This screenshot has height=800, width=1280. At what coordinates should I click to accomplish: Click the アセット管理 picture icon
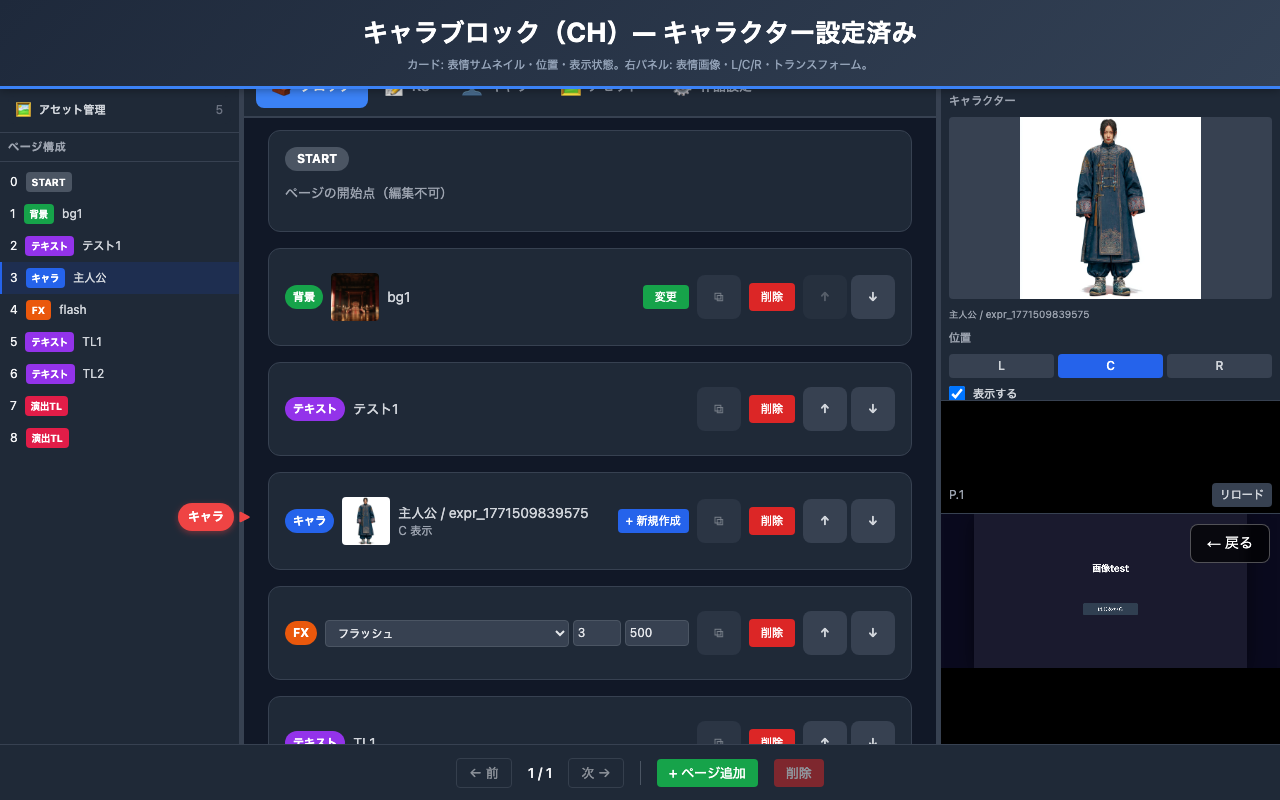(23, 110)
